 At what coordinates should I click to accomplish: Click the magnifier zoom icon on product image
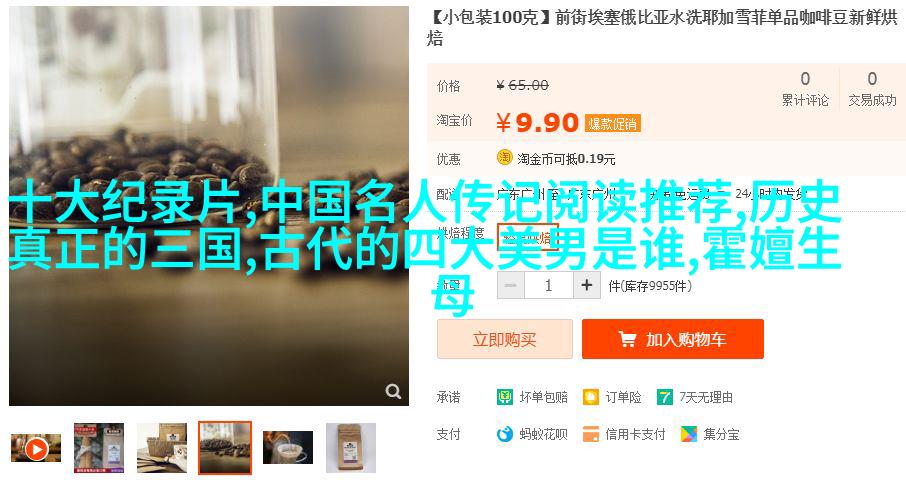tap(393, 392)
